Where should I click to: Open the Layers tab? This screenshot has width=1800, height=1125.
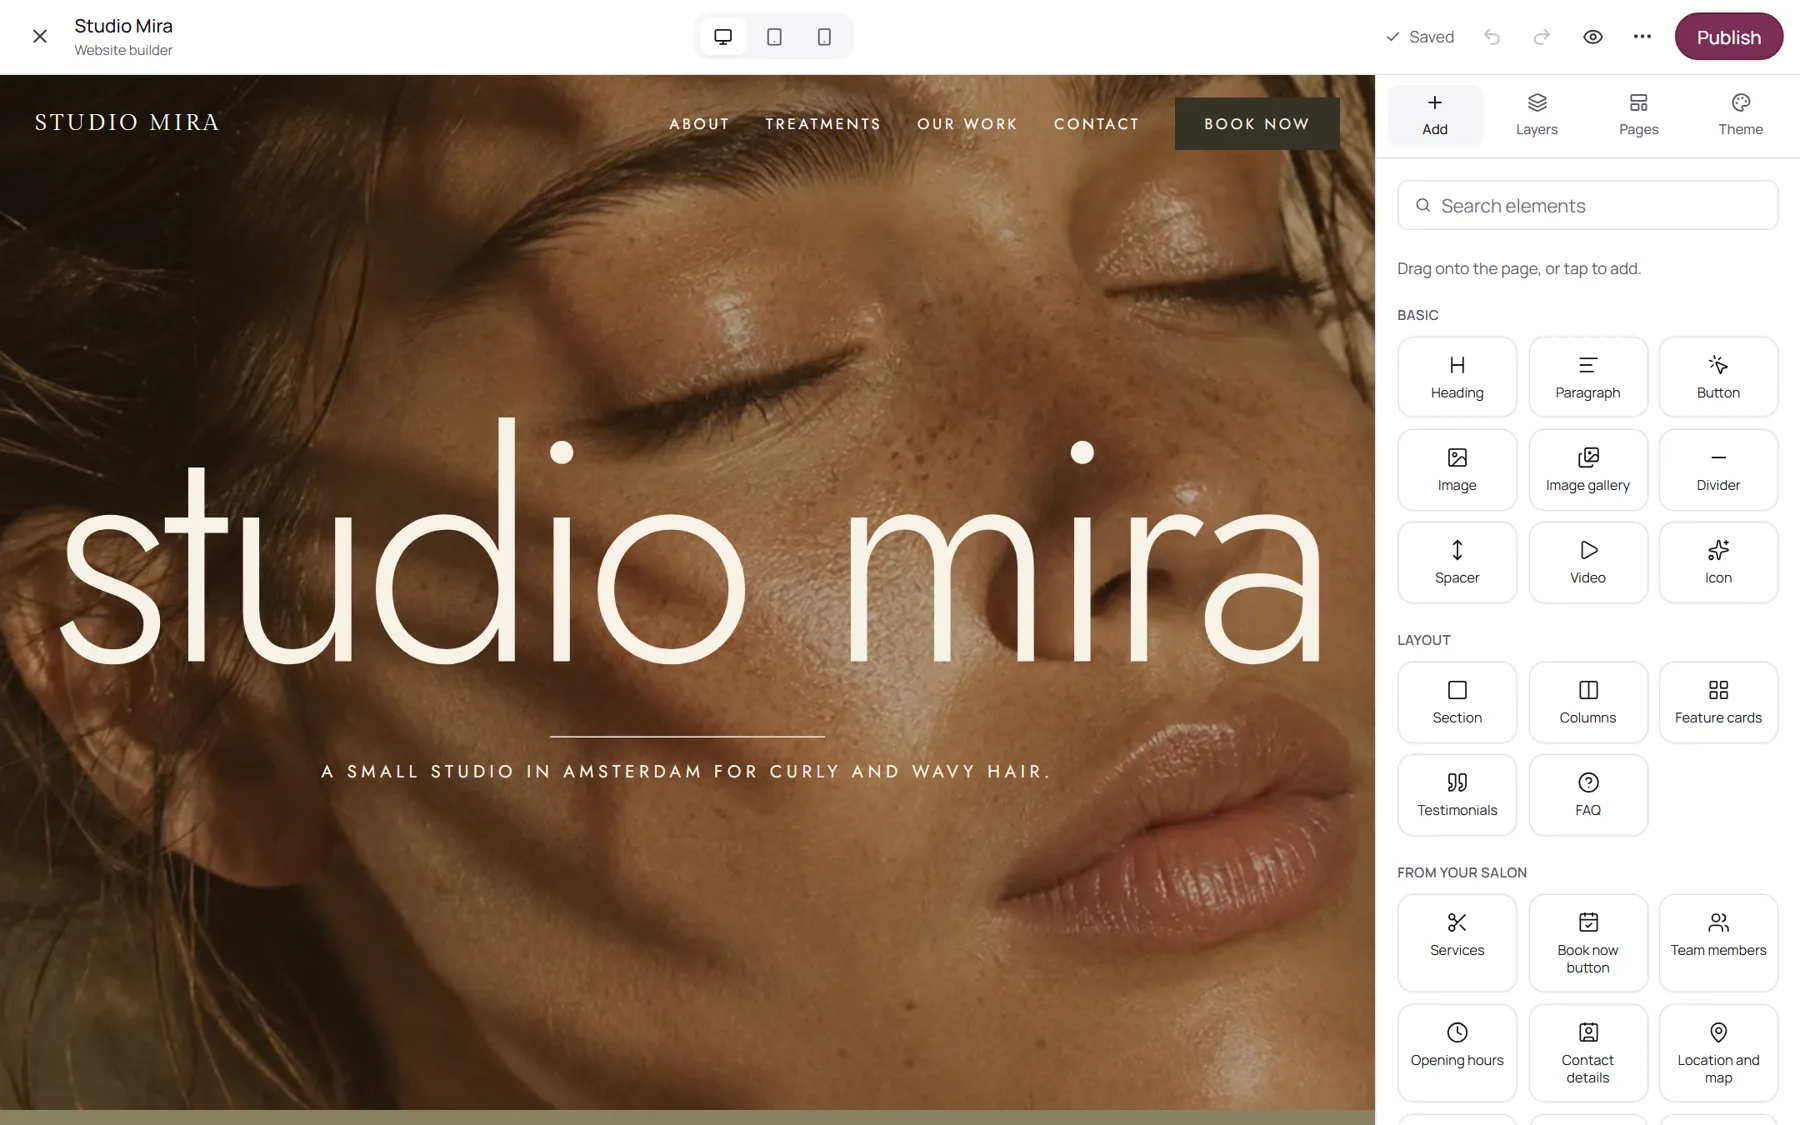[1536, 115]
